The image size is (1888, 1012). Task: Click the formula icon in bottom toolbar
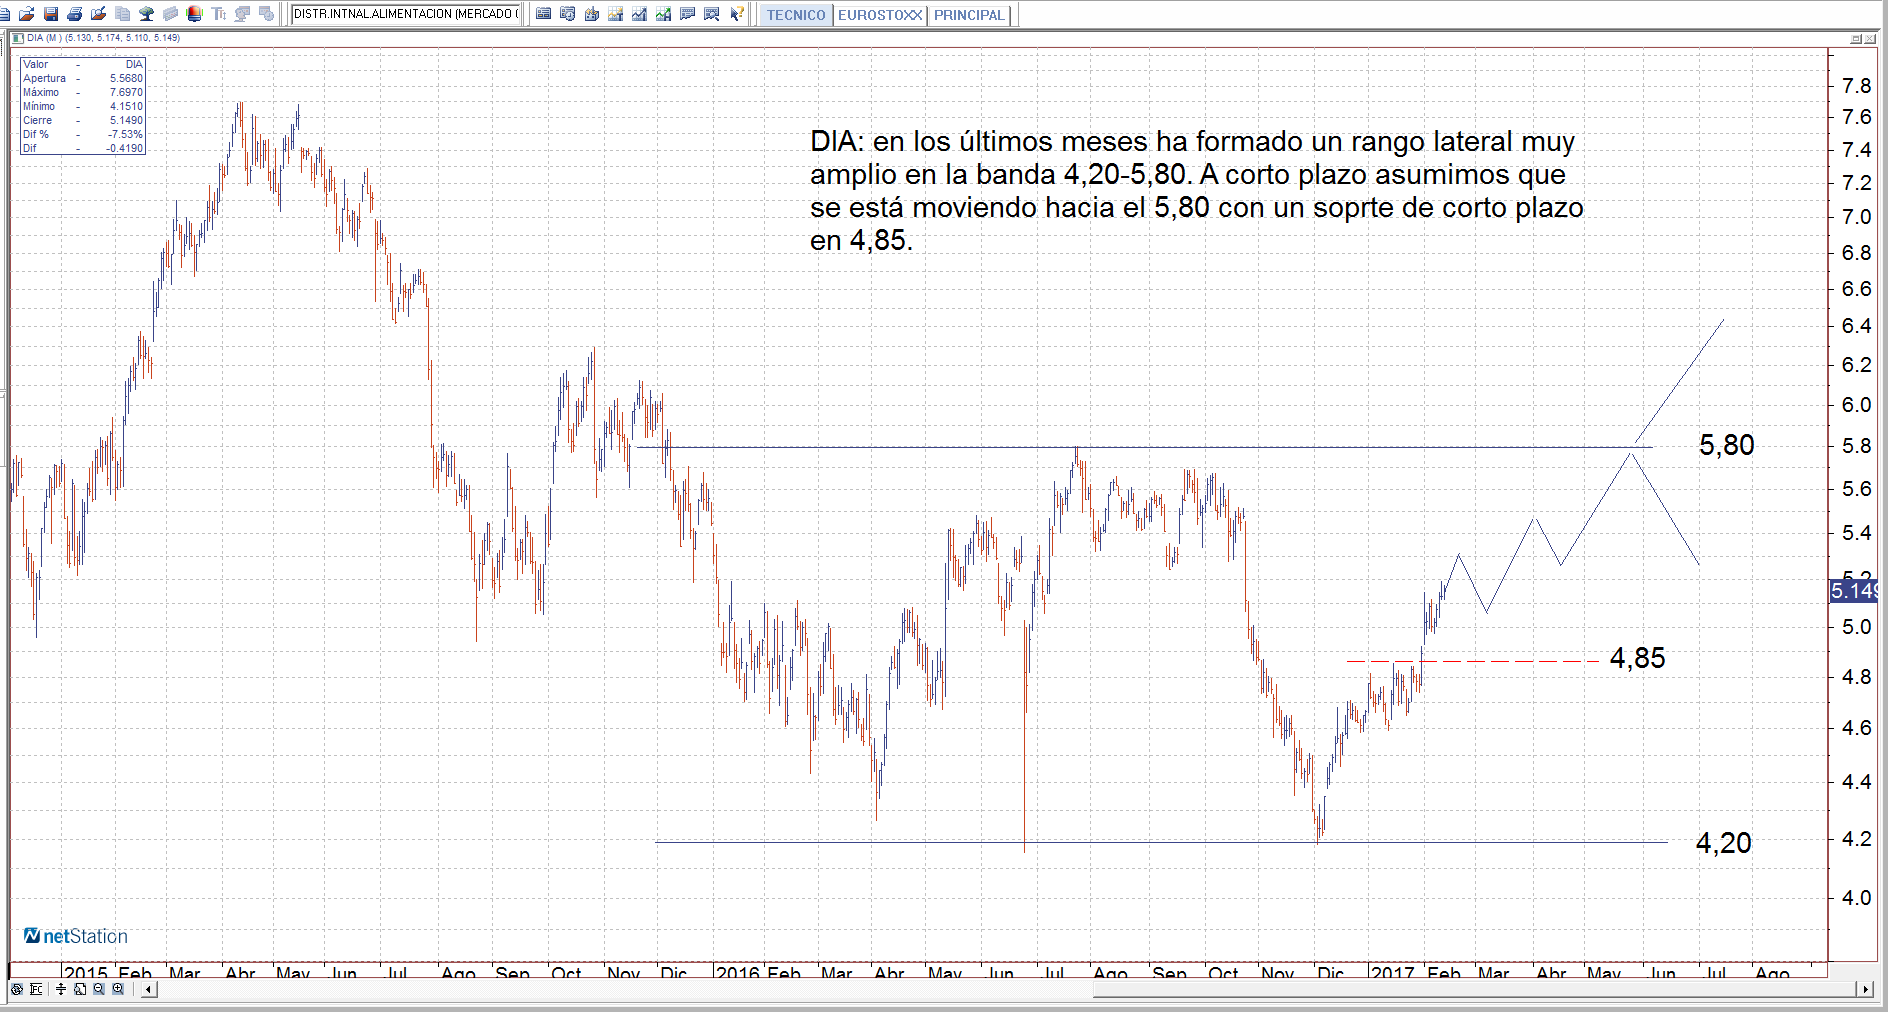click(37, 989)
